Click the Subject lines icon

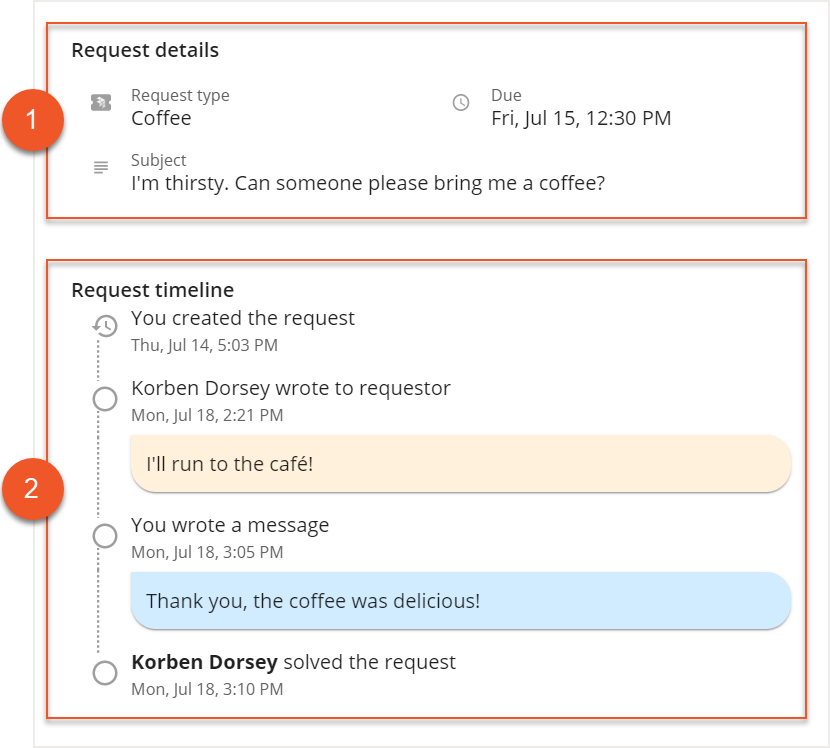pyautogui.click(x=100, y=167)
